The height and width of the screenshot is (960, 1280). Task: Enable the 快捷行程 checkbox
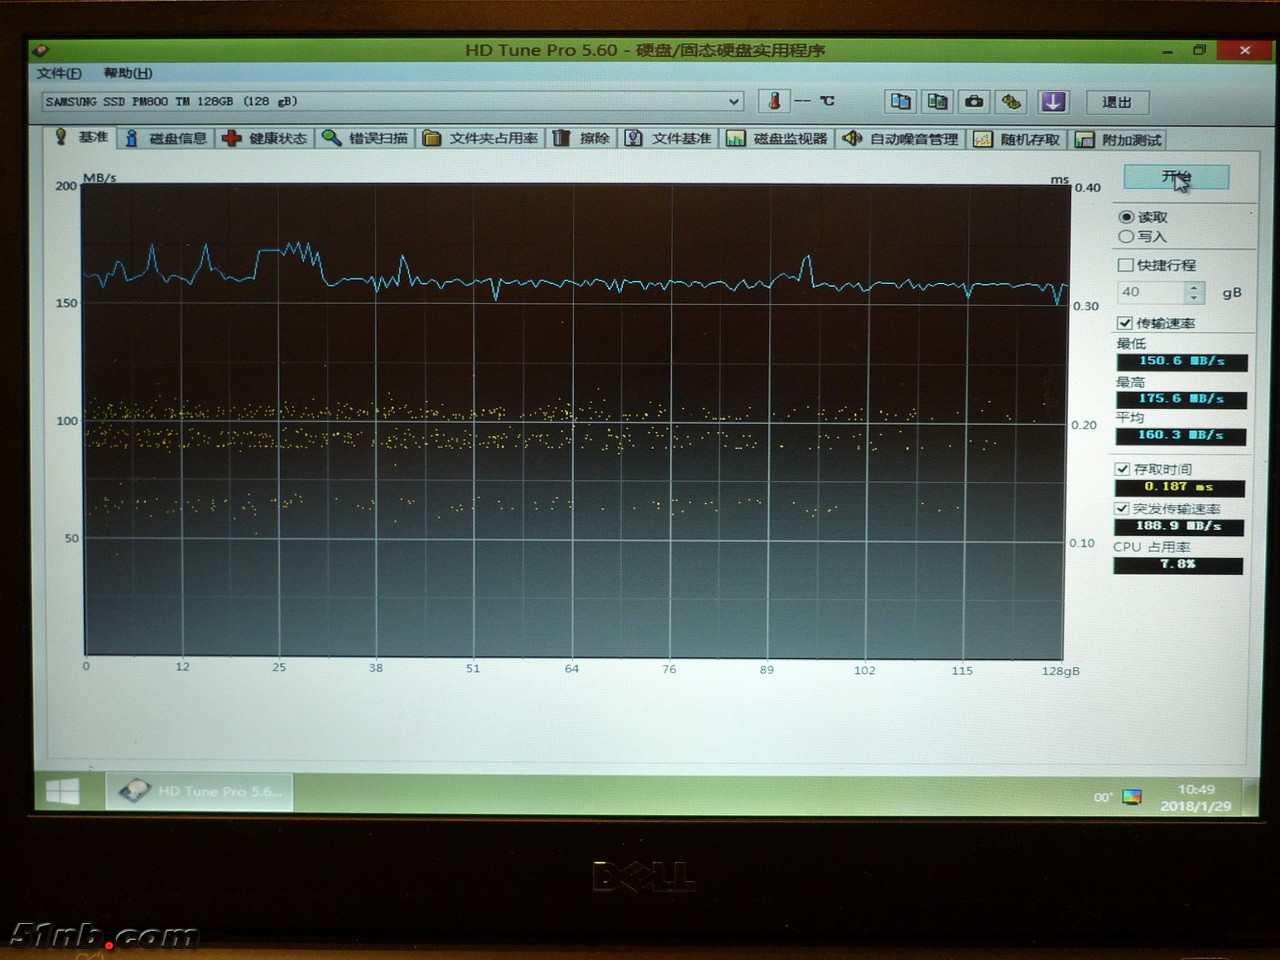click(1126, 265)
